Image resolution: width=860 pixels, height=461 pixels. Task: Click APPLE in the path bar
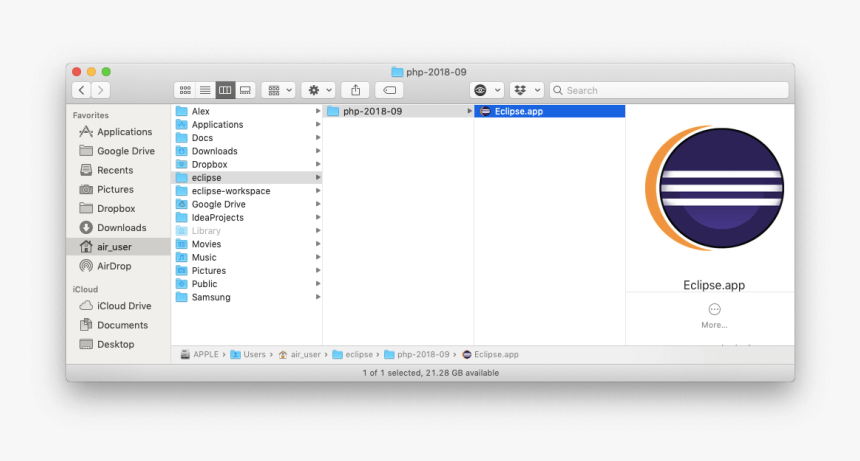pyautogui.click(x=200, y=355)
